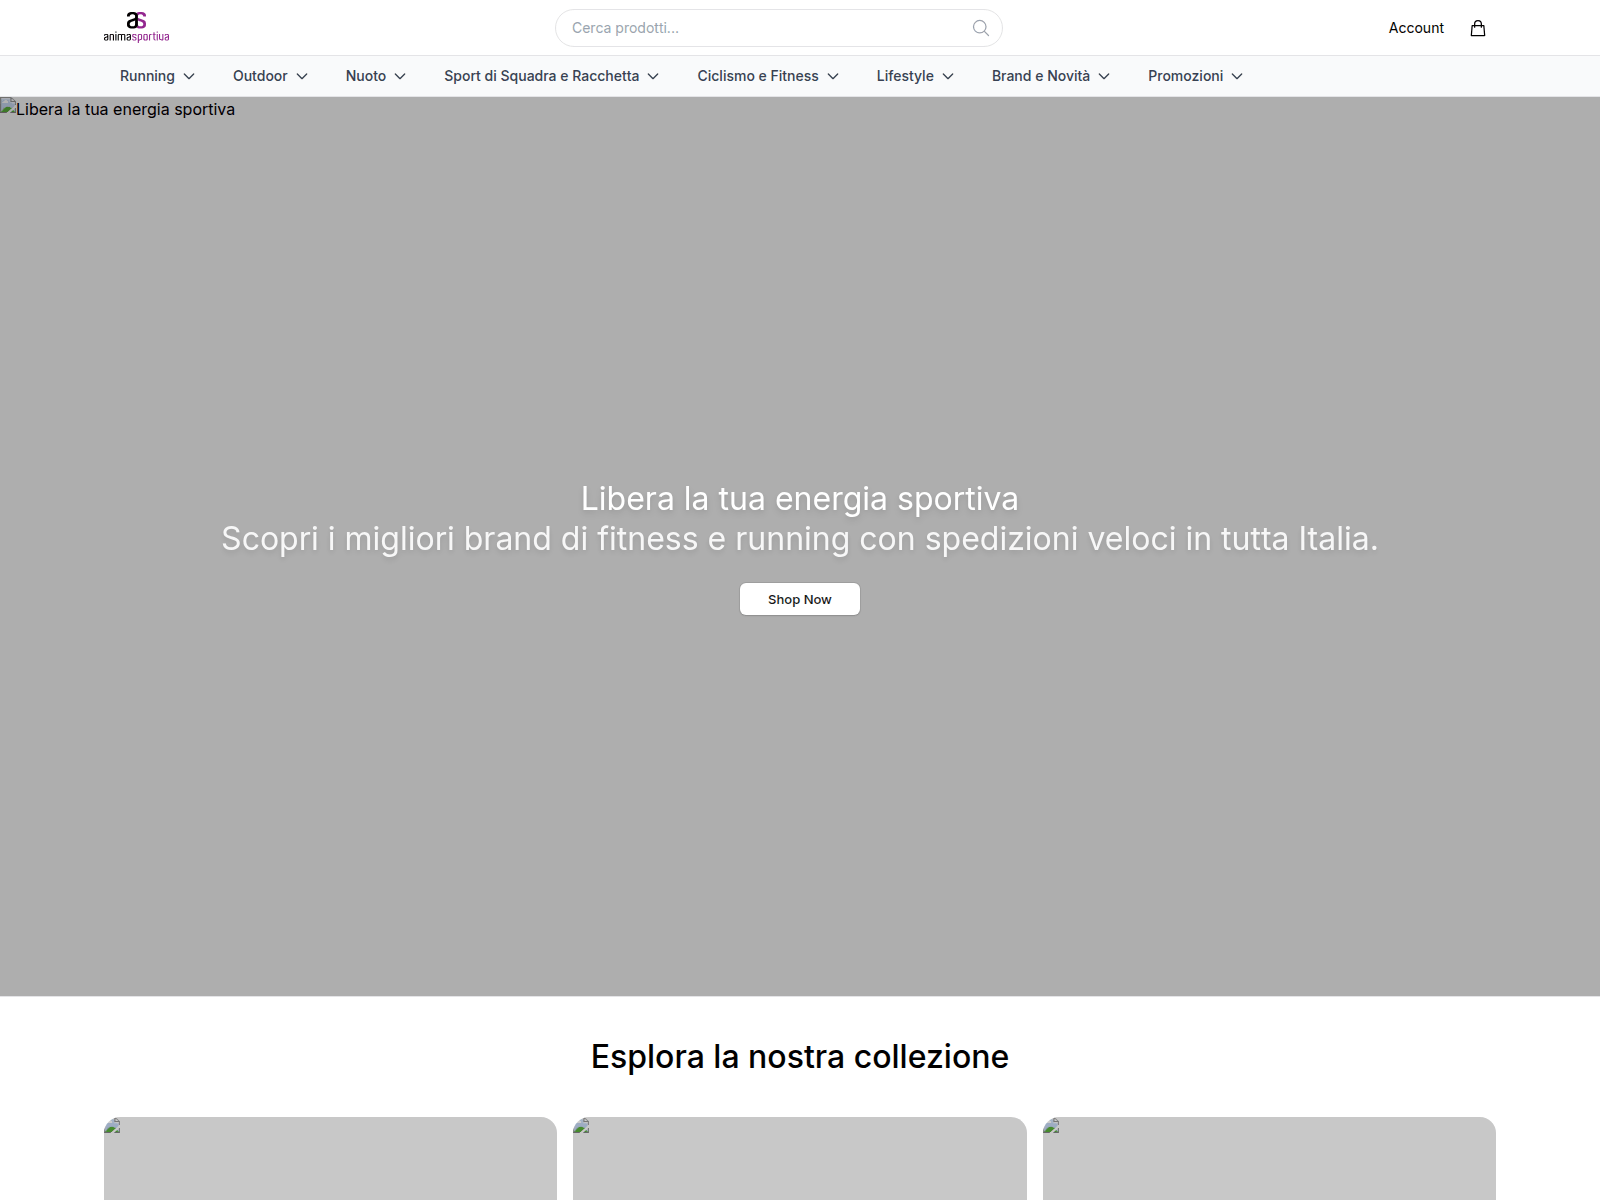Viewport: 1600px width, 1200px height.
Task: Expand the Ciclismo e Fitness chevron
Action: (833, 76)
